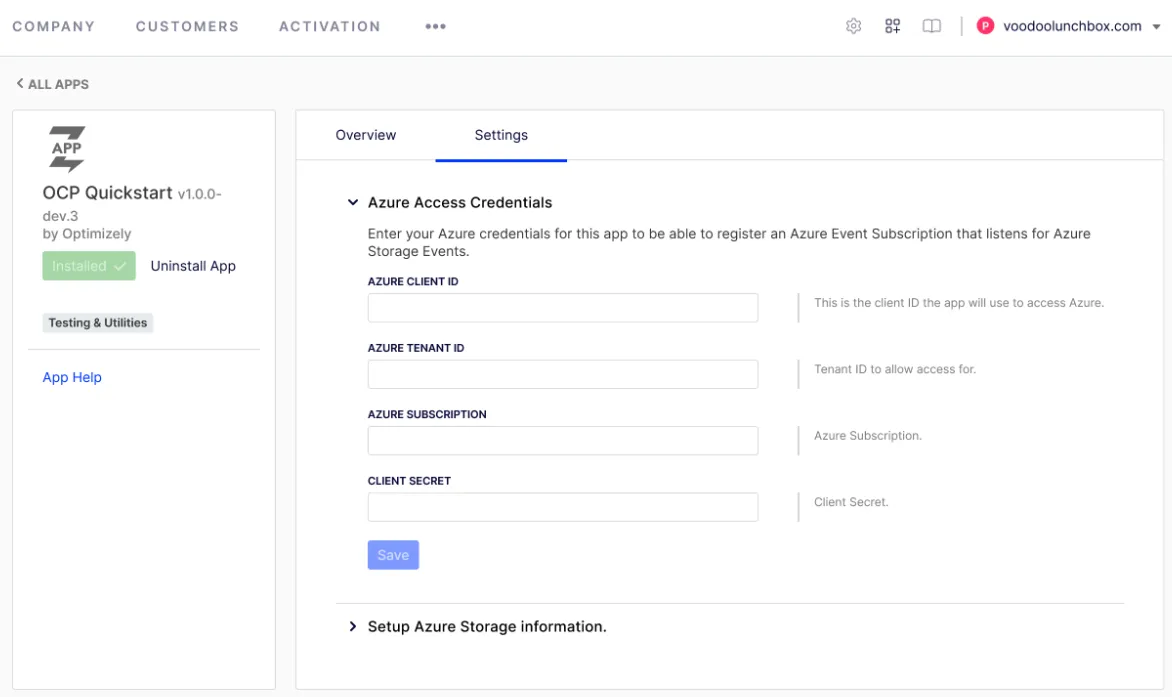Click the 'by Optimizely' text
The width and height of the screenshot is (1172, 697).
[87, 234]
